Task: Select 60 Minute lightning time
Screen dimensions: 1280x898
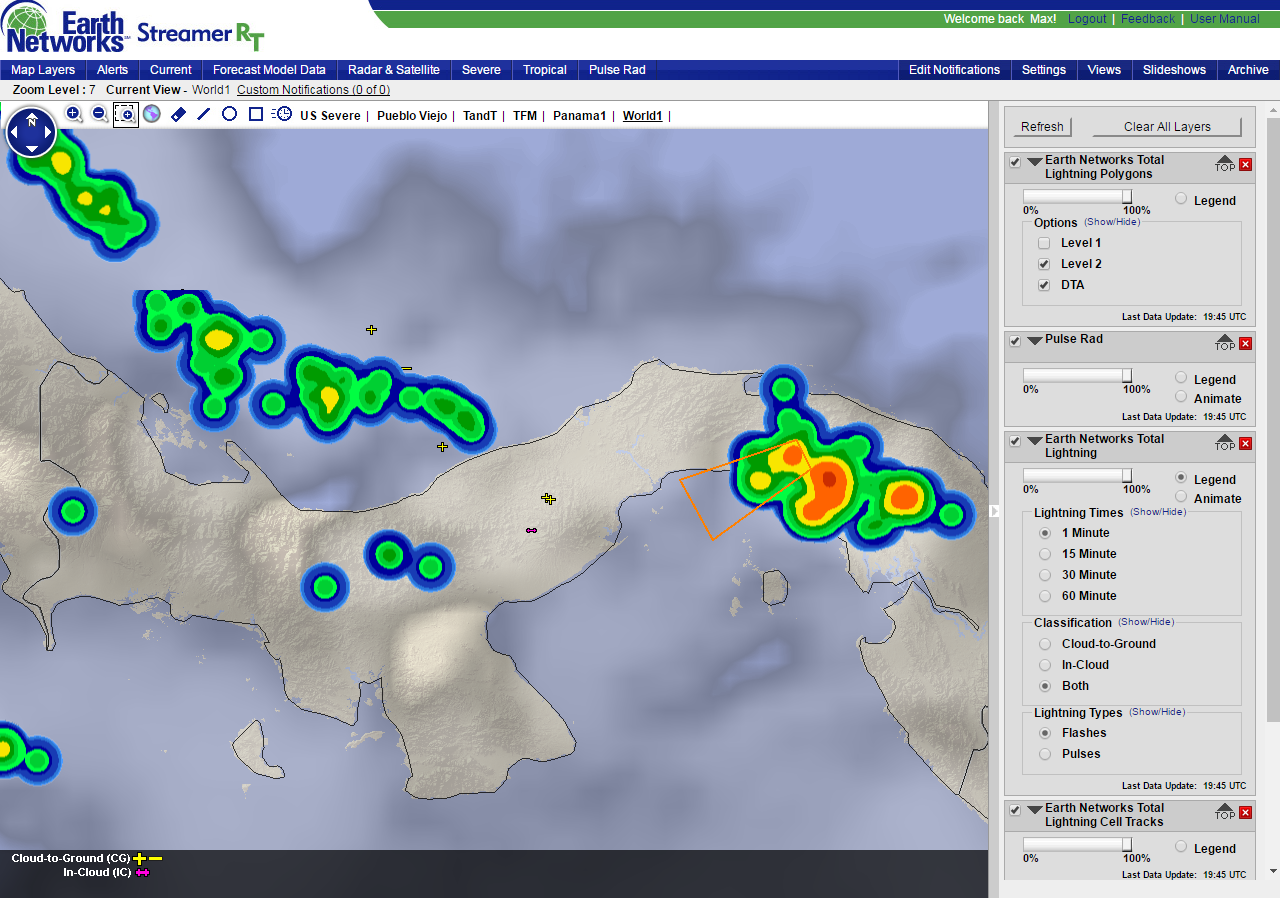Action: click(x=1045, y=596)
